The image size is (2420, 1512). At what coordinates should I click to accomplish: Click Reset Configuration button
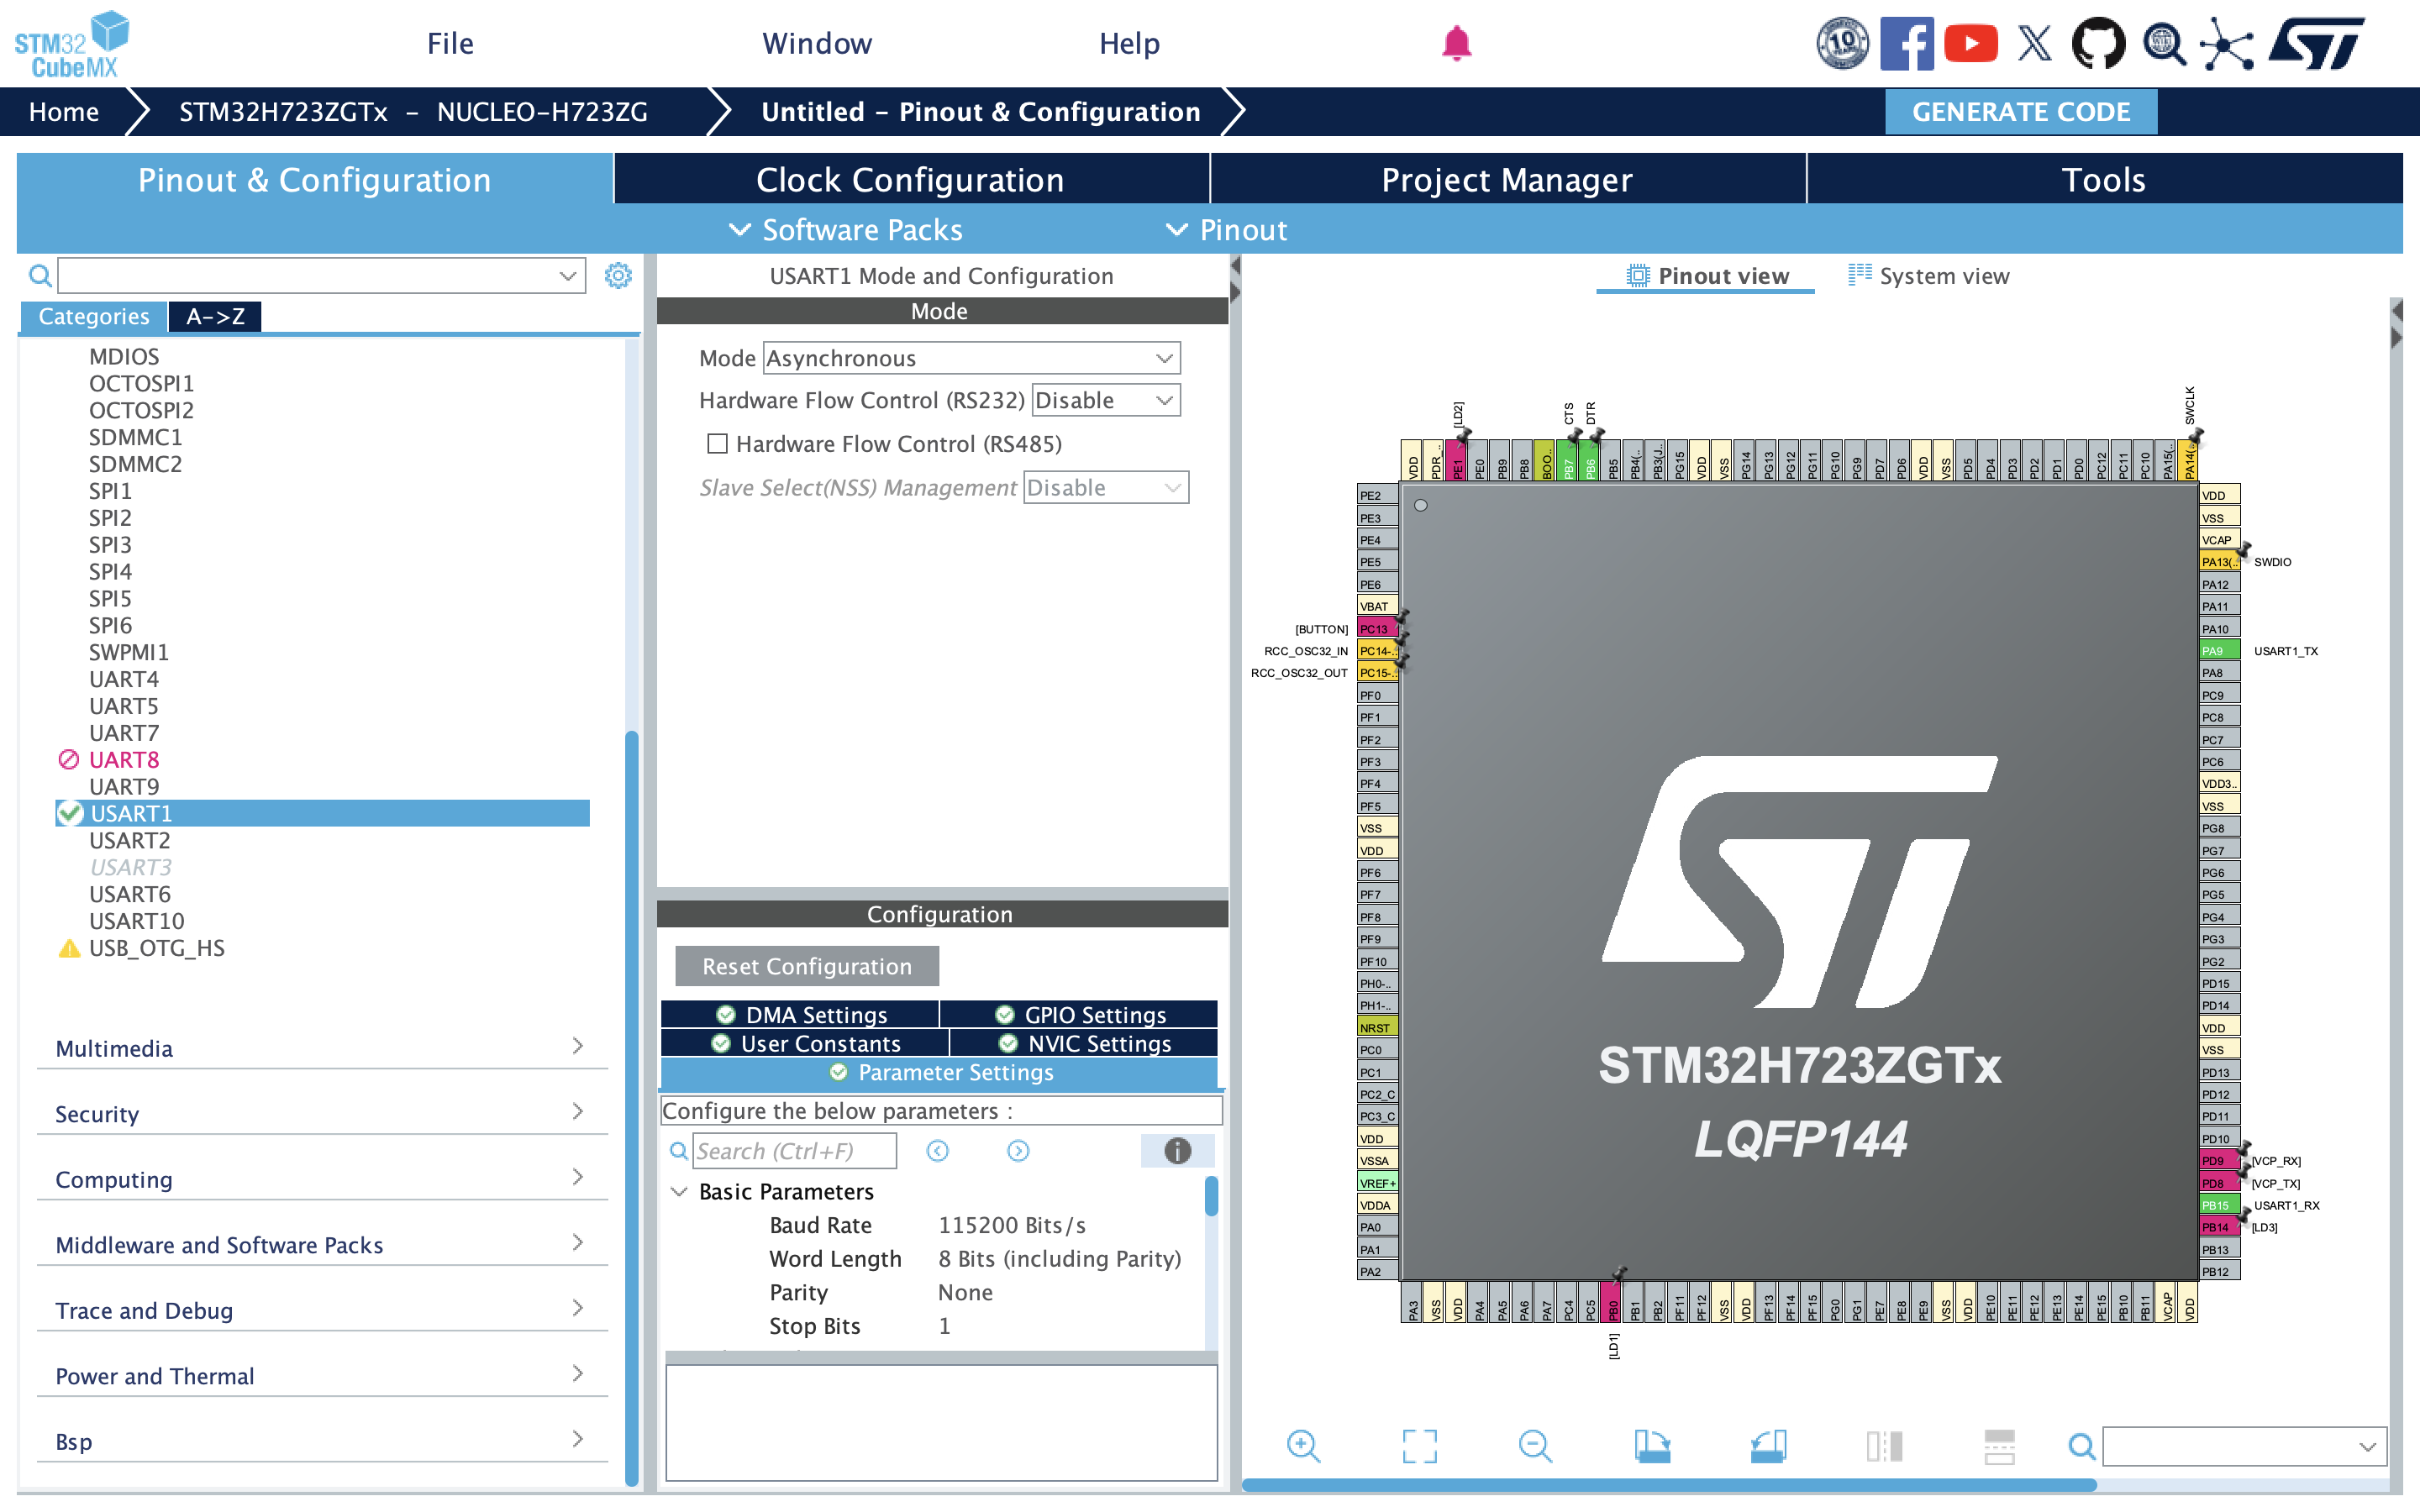pos(806,966)
